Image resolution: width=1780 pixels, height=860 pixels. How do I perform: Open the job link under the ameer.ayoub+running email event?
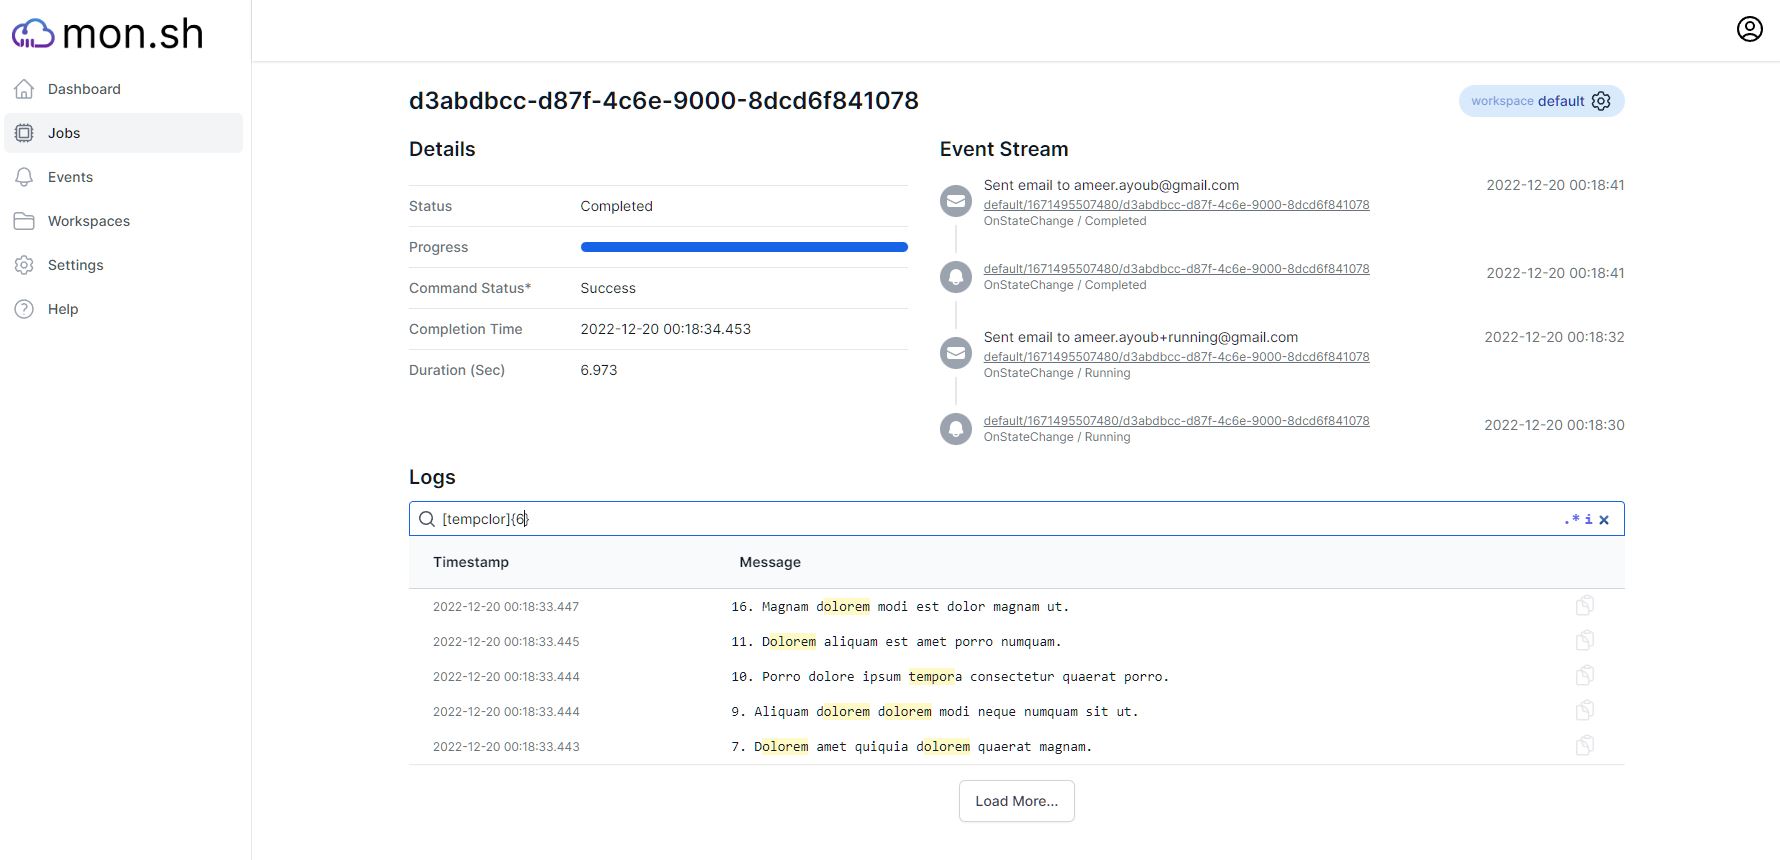point(1176,357)
